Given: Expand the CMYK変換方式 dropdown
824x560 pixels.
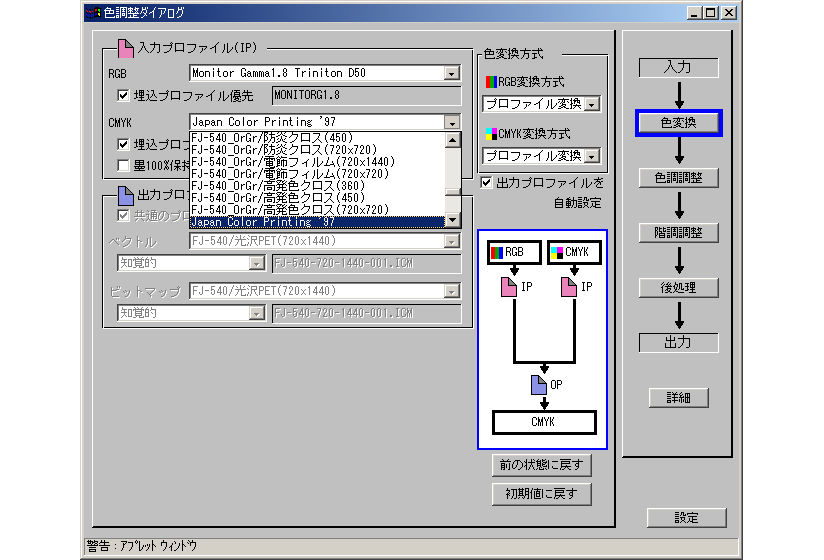Looking at the screenshot, I should pos(592,156).
